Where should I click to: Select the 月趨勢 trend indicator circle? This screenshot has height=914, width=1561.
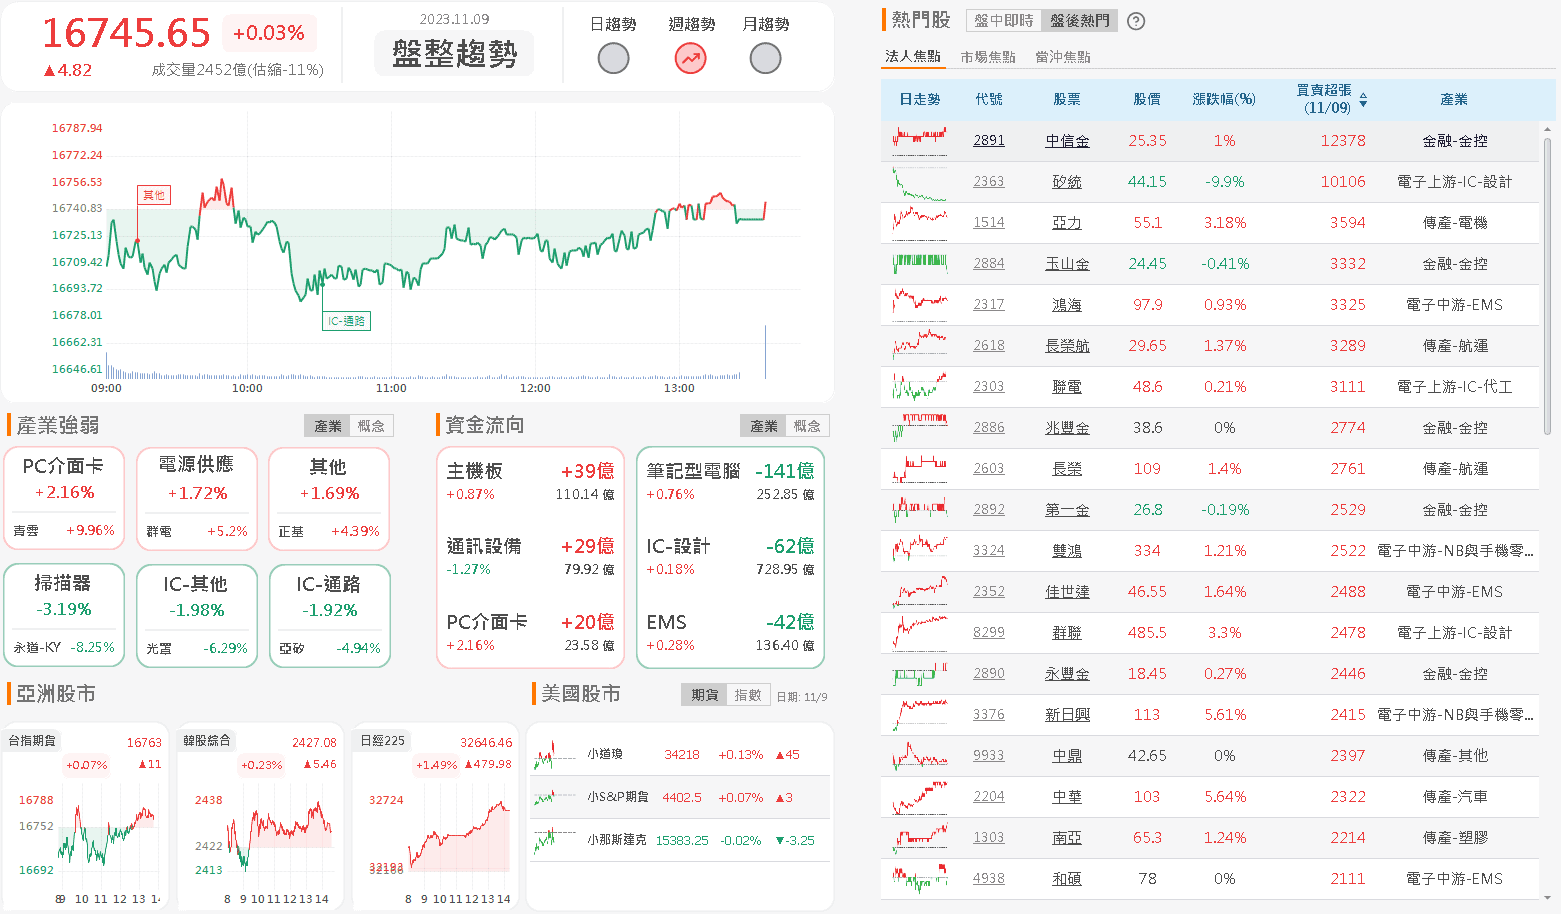[765, 59]
